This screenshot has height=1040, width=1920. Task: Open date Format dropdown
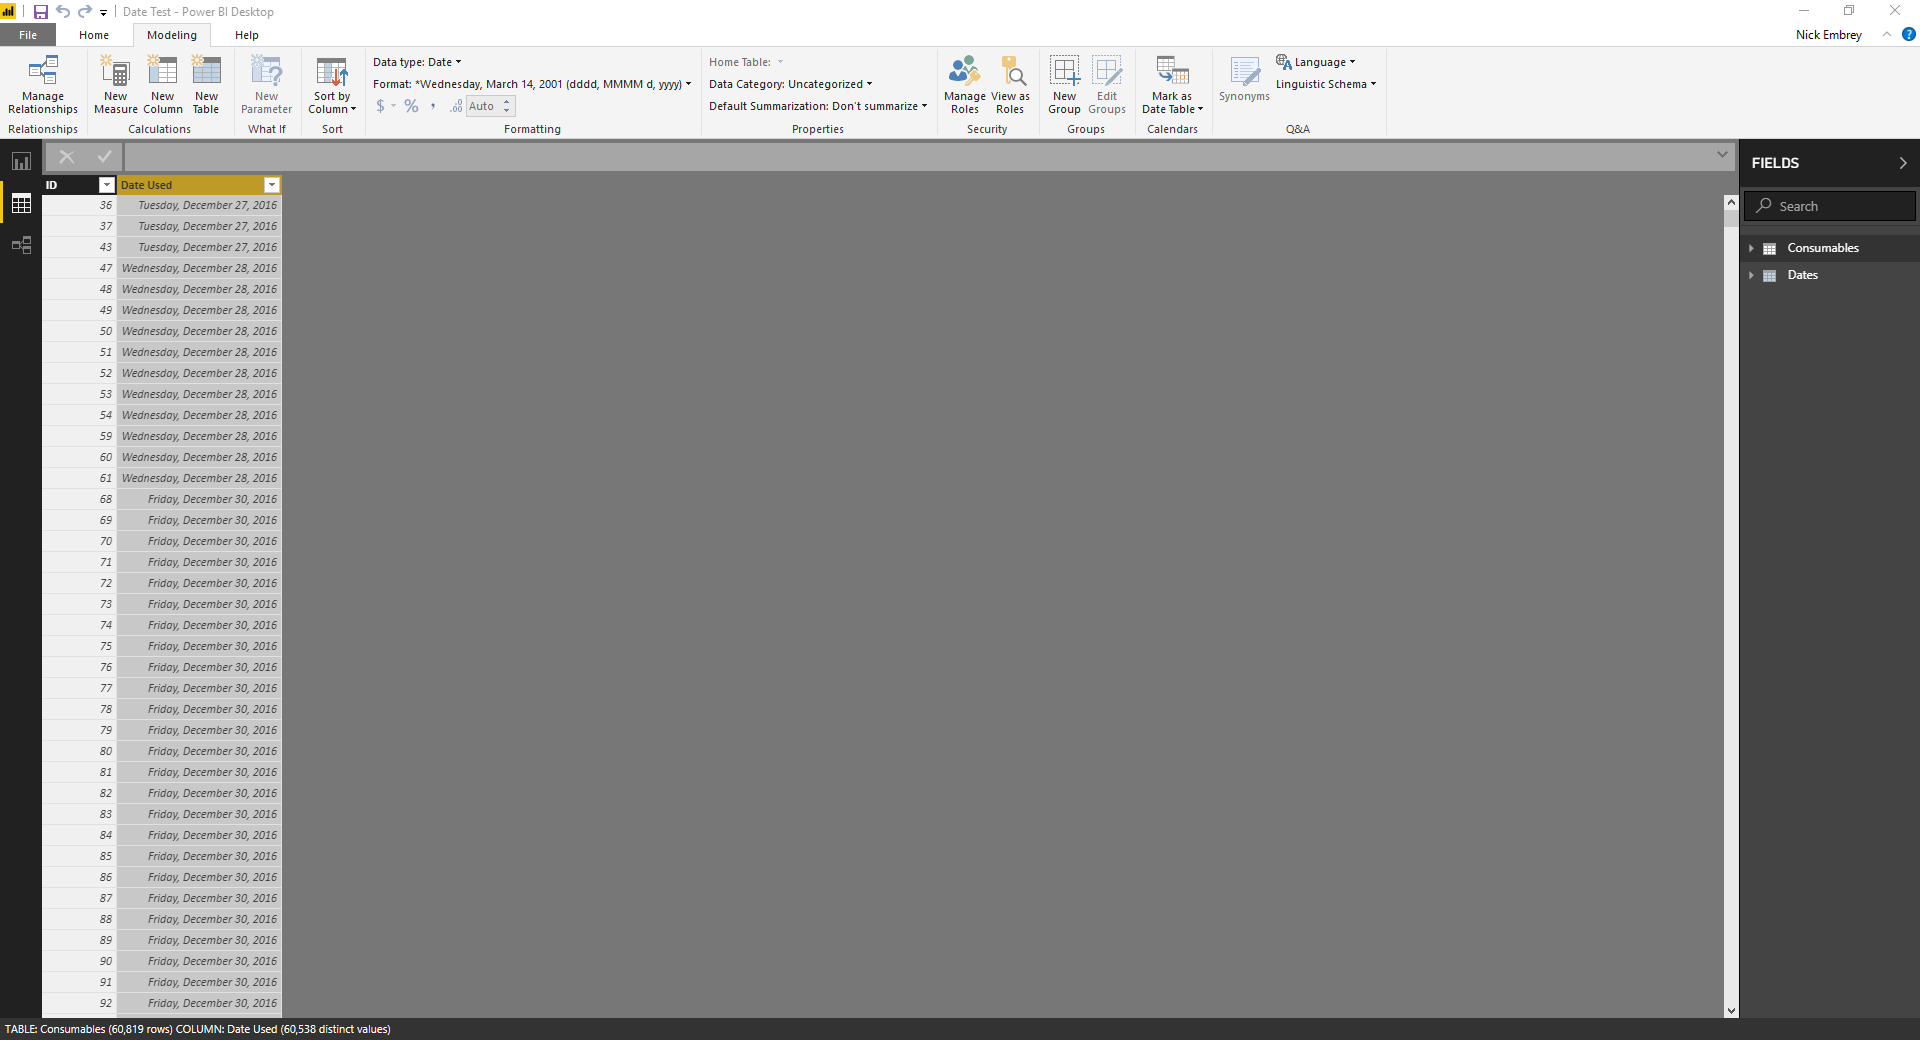(x=532, y=84)
